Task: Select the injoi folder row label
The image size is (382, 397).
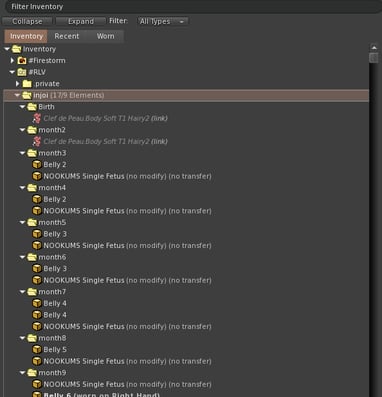Action: pyautogui.click(x=69, y=95)
